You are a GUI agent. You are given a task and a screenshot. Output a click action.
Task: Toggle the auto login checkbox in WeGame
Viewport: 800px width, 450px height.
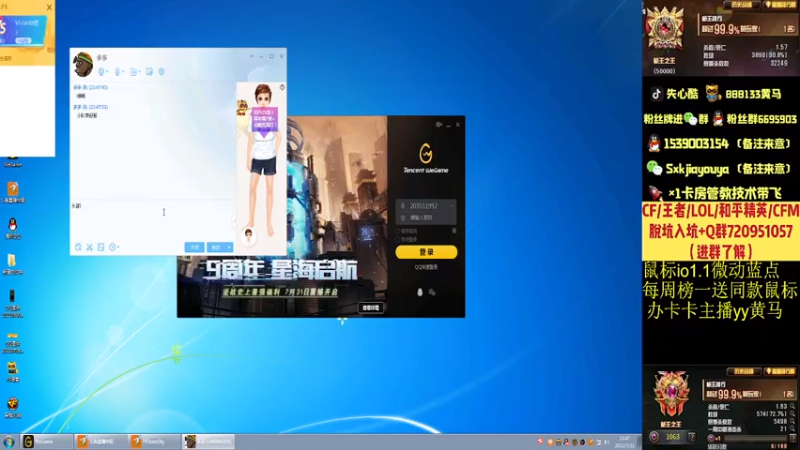point(397,239)
